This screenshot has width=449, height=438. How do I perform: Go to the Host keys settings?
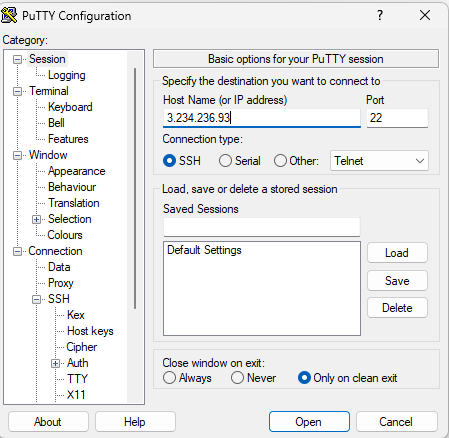tap(90, 331)
